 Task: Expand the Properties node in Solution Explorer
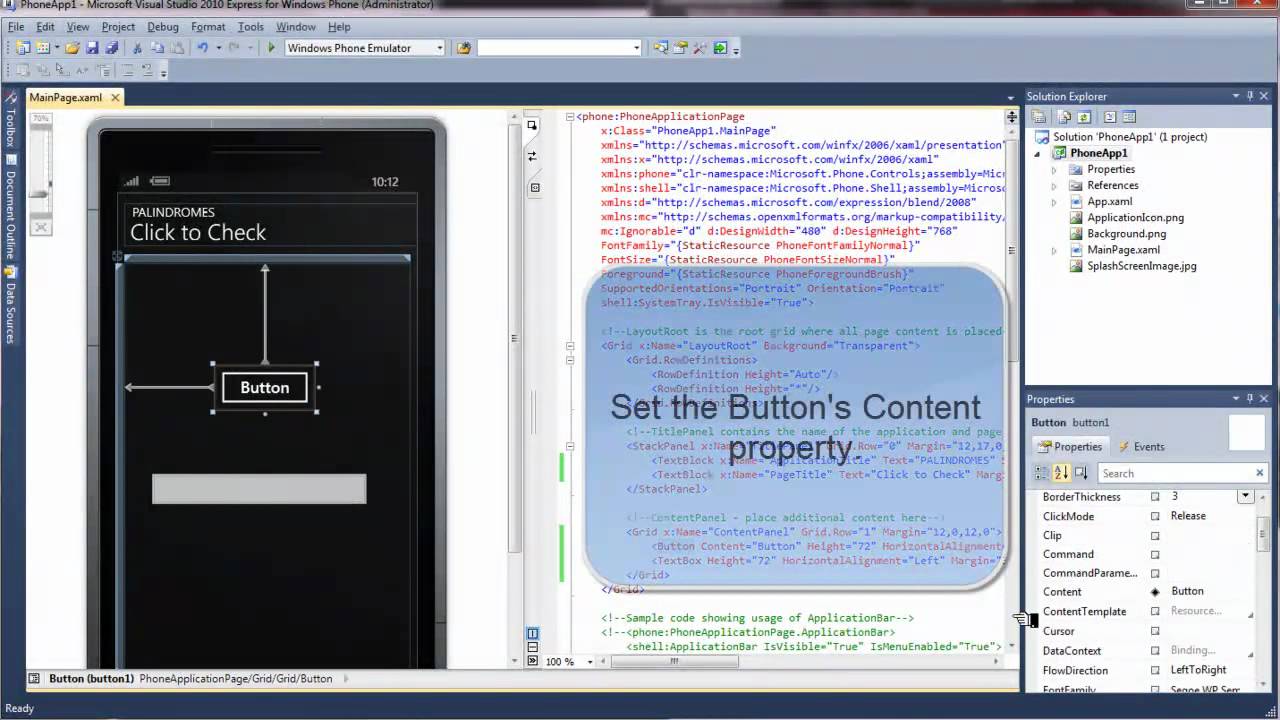click(1054, 169)
